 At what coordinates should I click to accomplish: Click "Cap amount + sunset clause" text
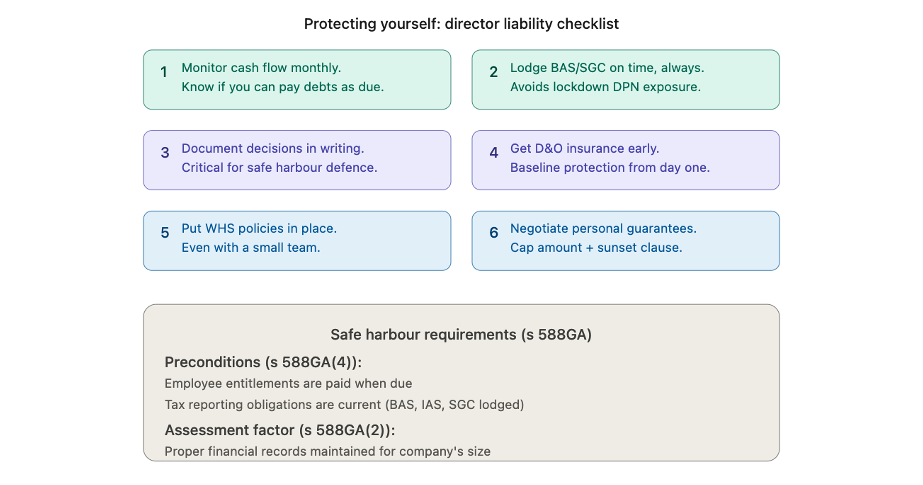coord(596,248)
